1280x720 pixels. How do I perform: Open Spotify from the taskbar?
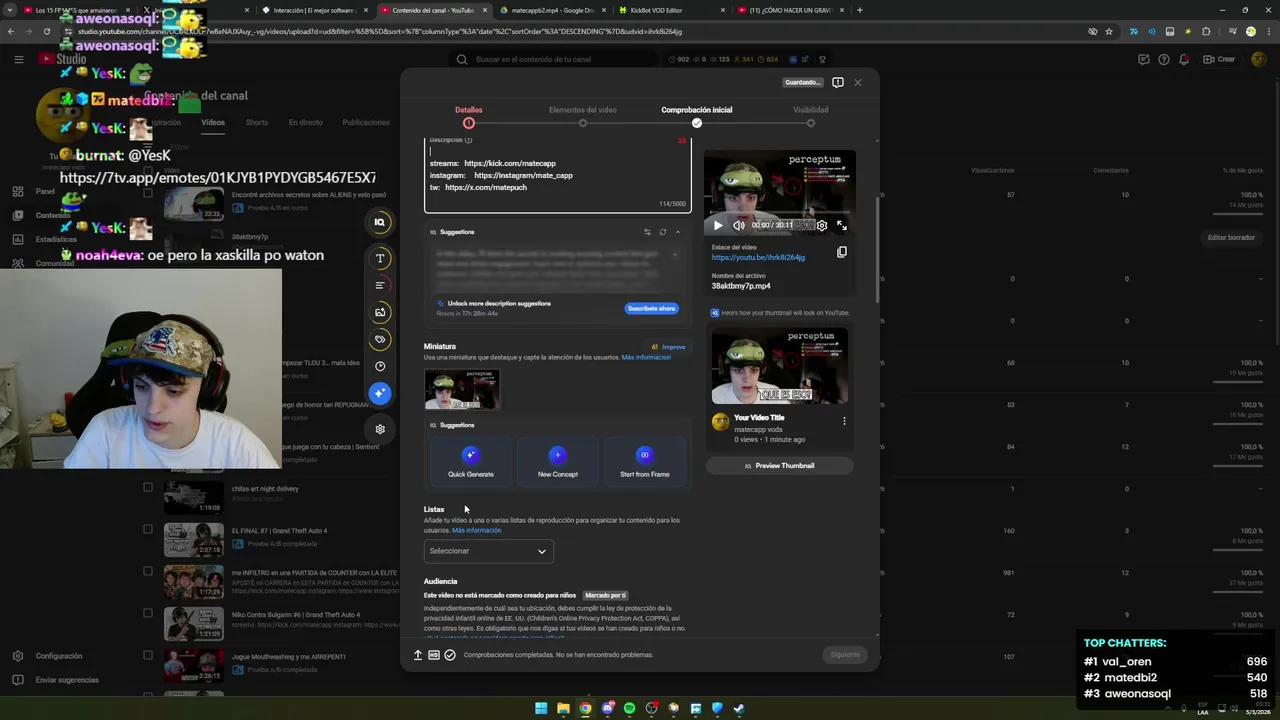[629, 708]
